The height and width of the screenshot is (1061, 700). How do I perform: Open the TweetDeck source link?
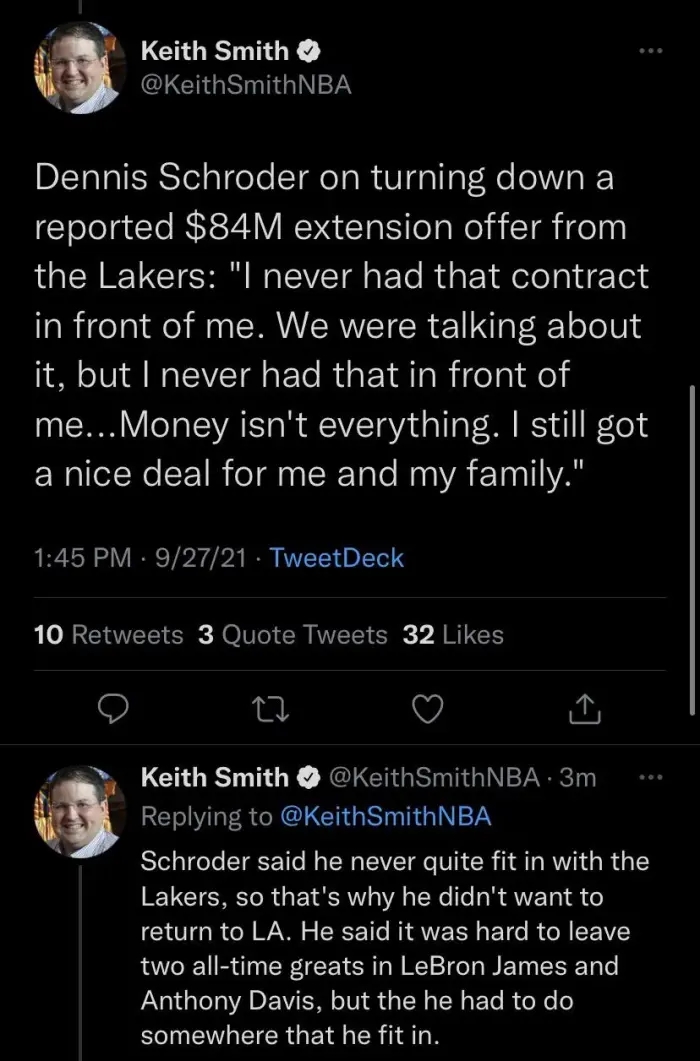(339, 558)
